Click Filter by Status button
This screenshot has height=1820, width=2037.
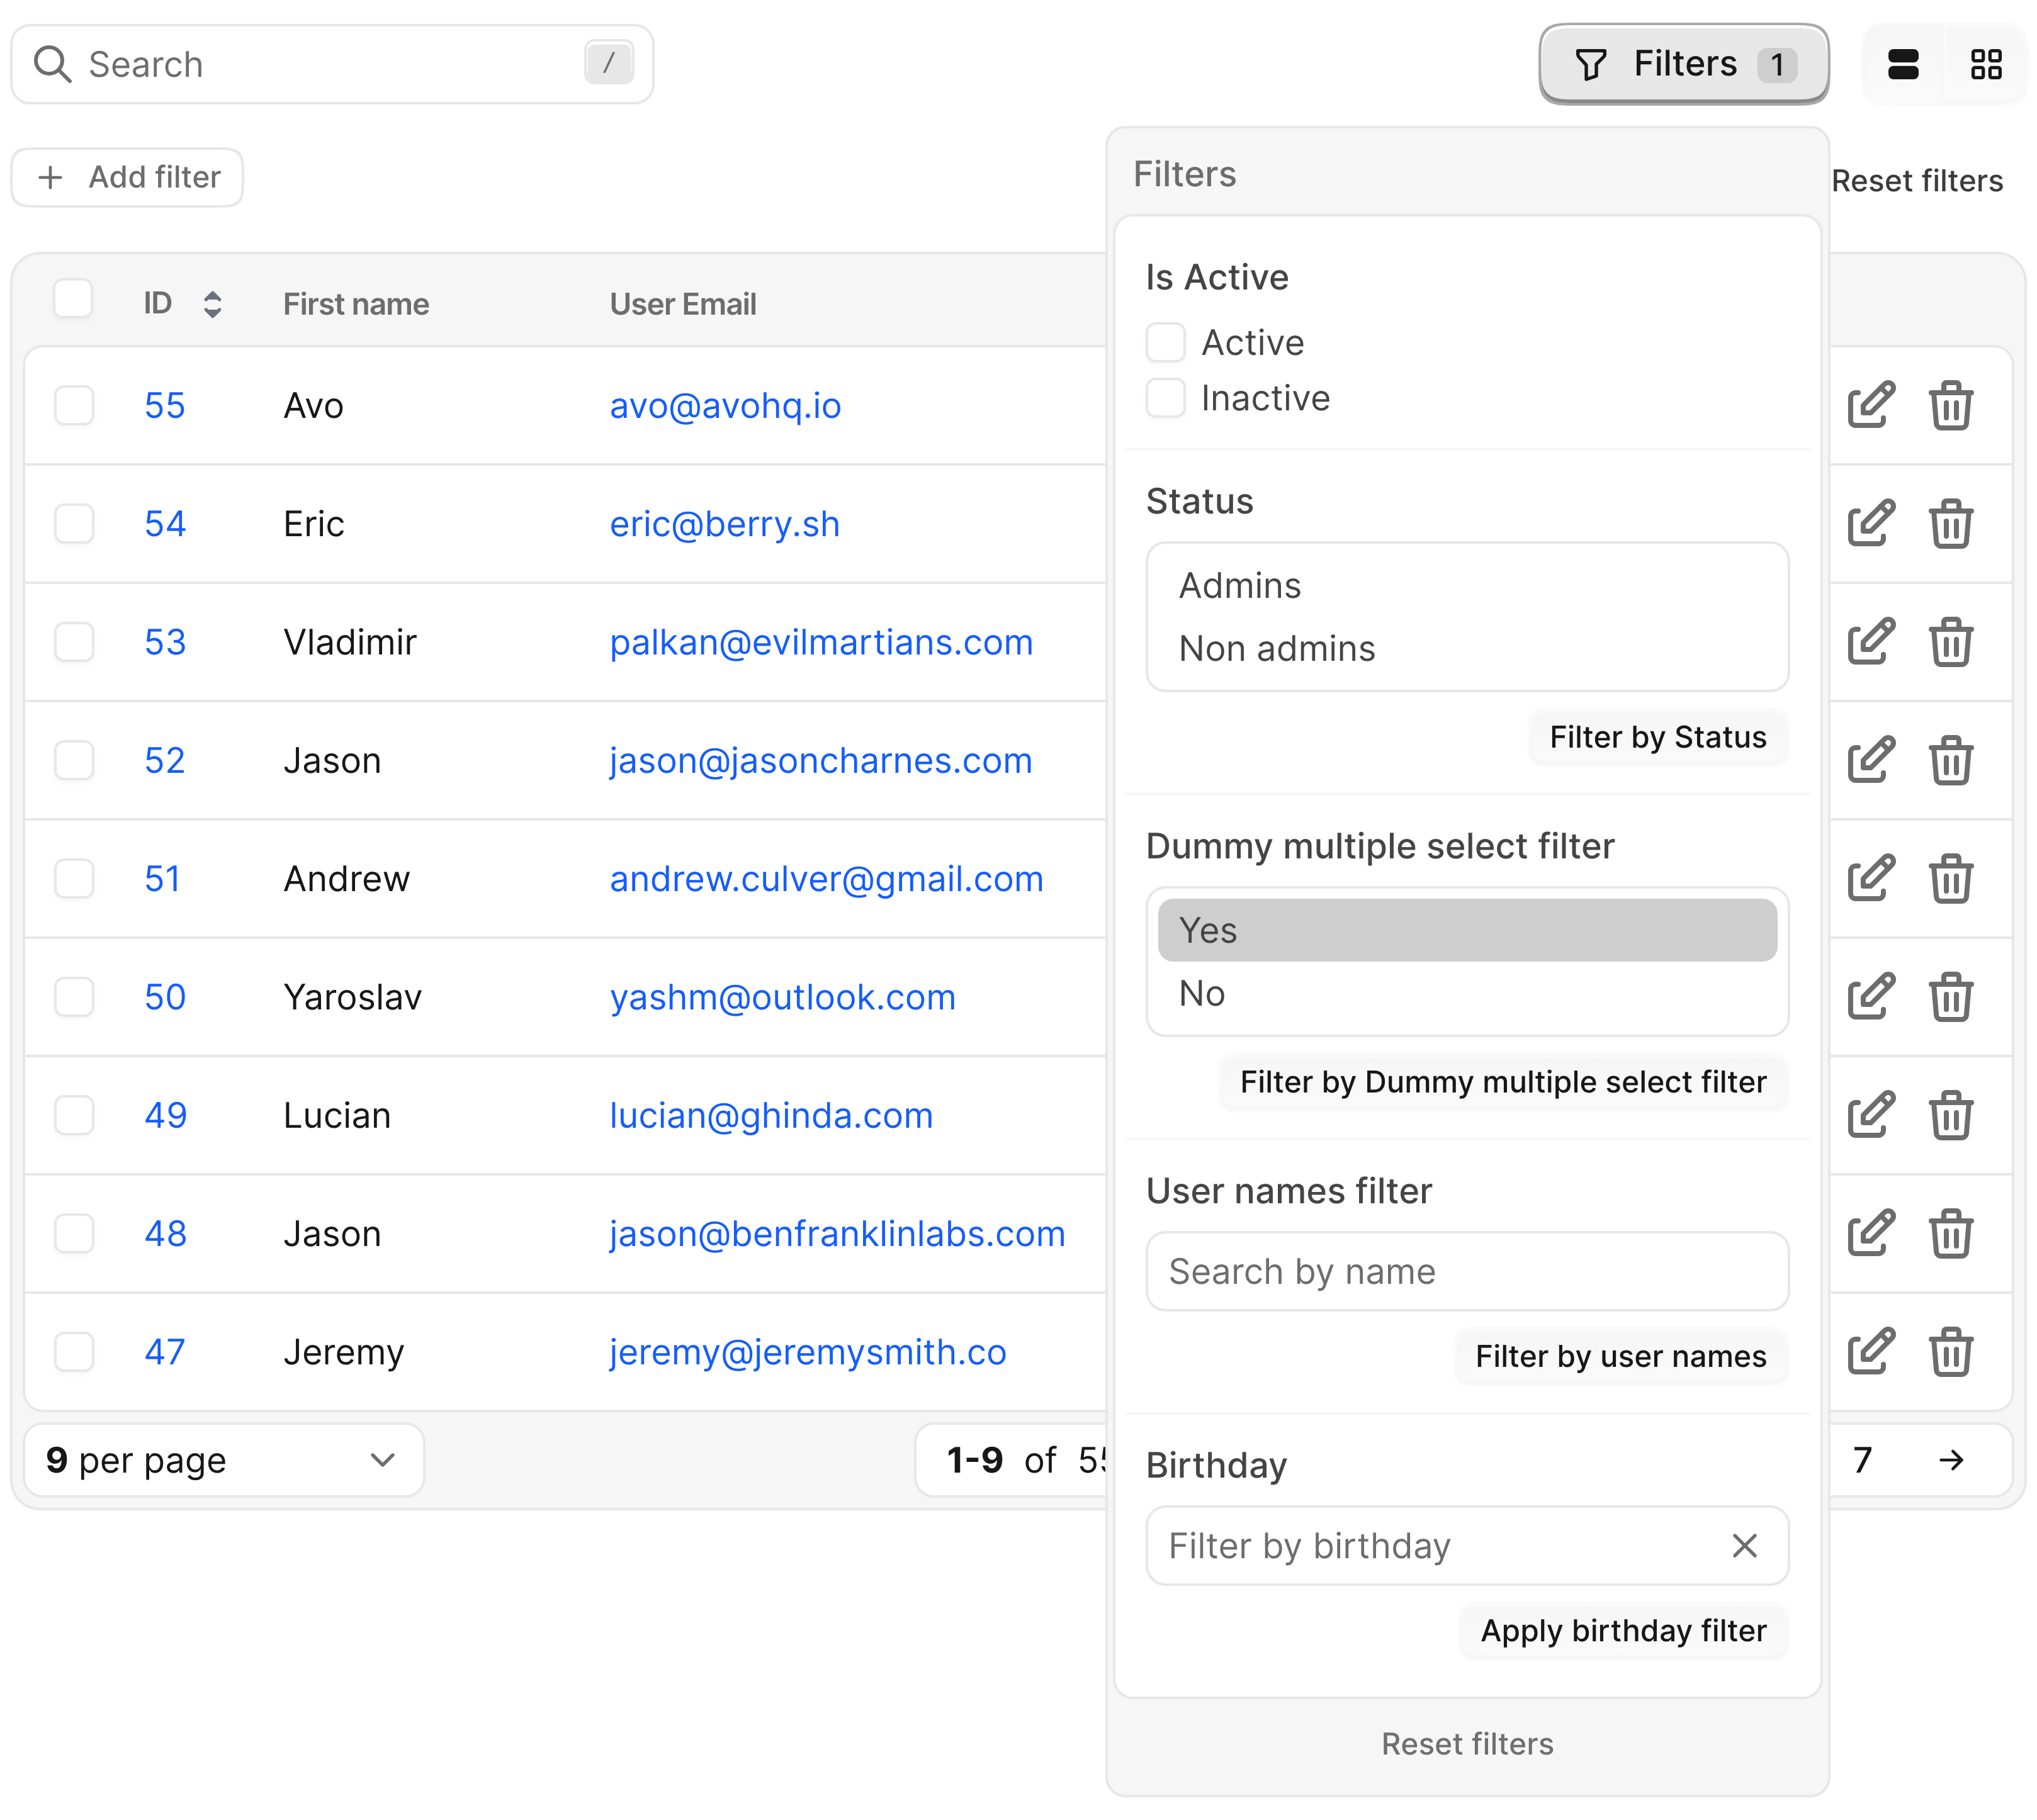tap(1657, 737)
